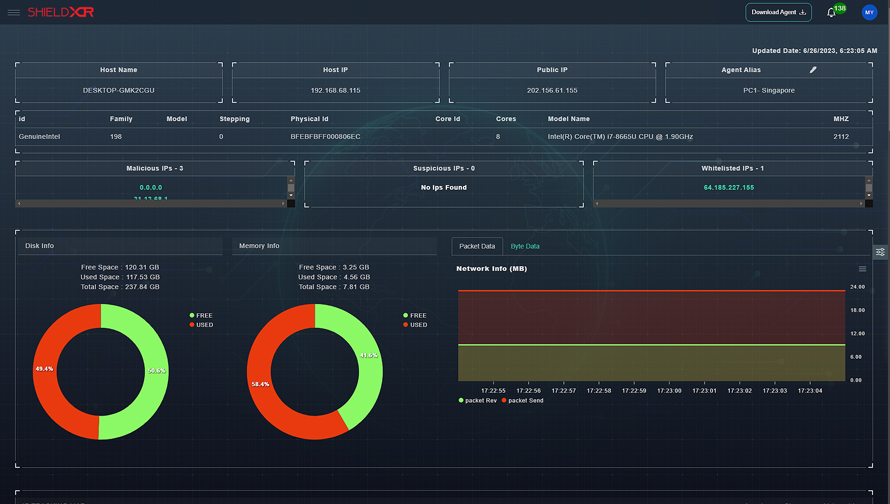Click the agent alias PC1- Singapore
Viewport: 890px width, 504px height.
point(769,91)
